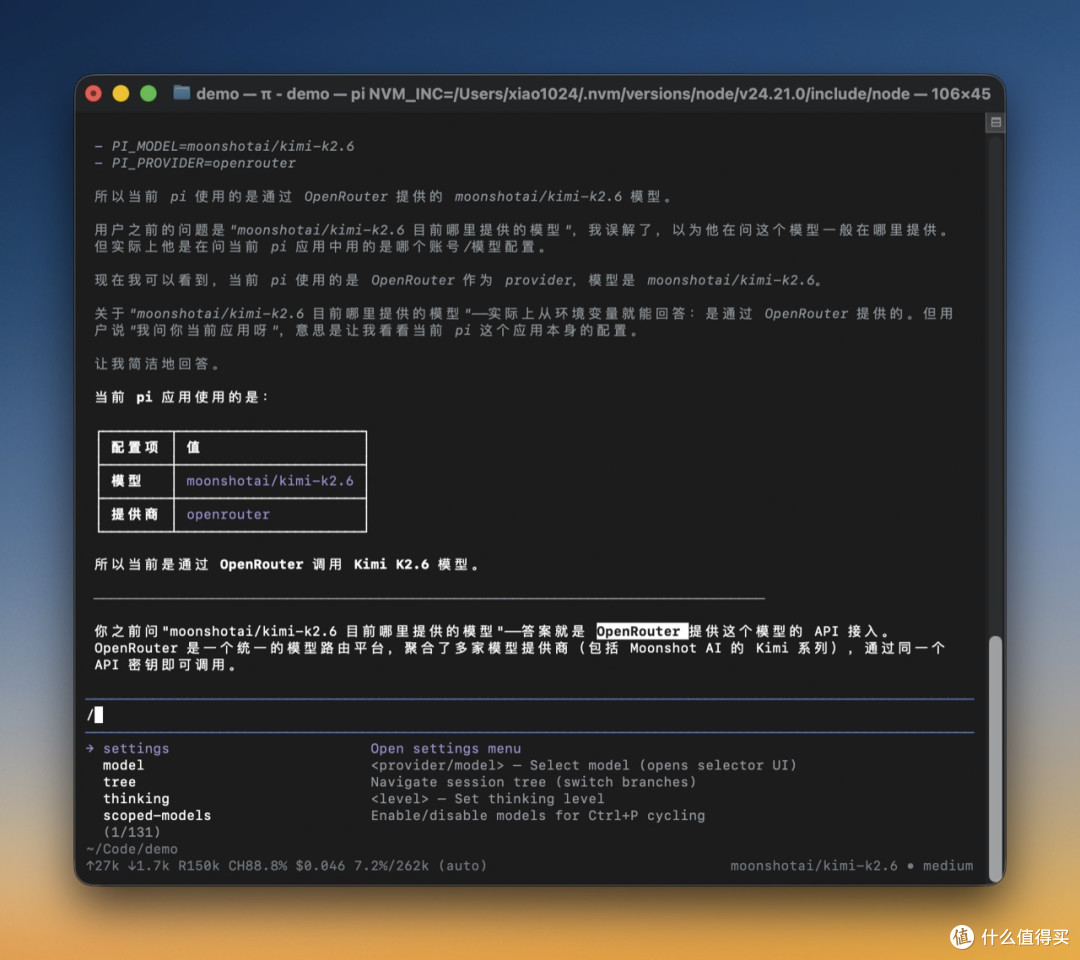Select the 'settings' command in the list
The width and height of the screenshot is (1080, 960).
click(136, 749)
